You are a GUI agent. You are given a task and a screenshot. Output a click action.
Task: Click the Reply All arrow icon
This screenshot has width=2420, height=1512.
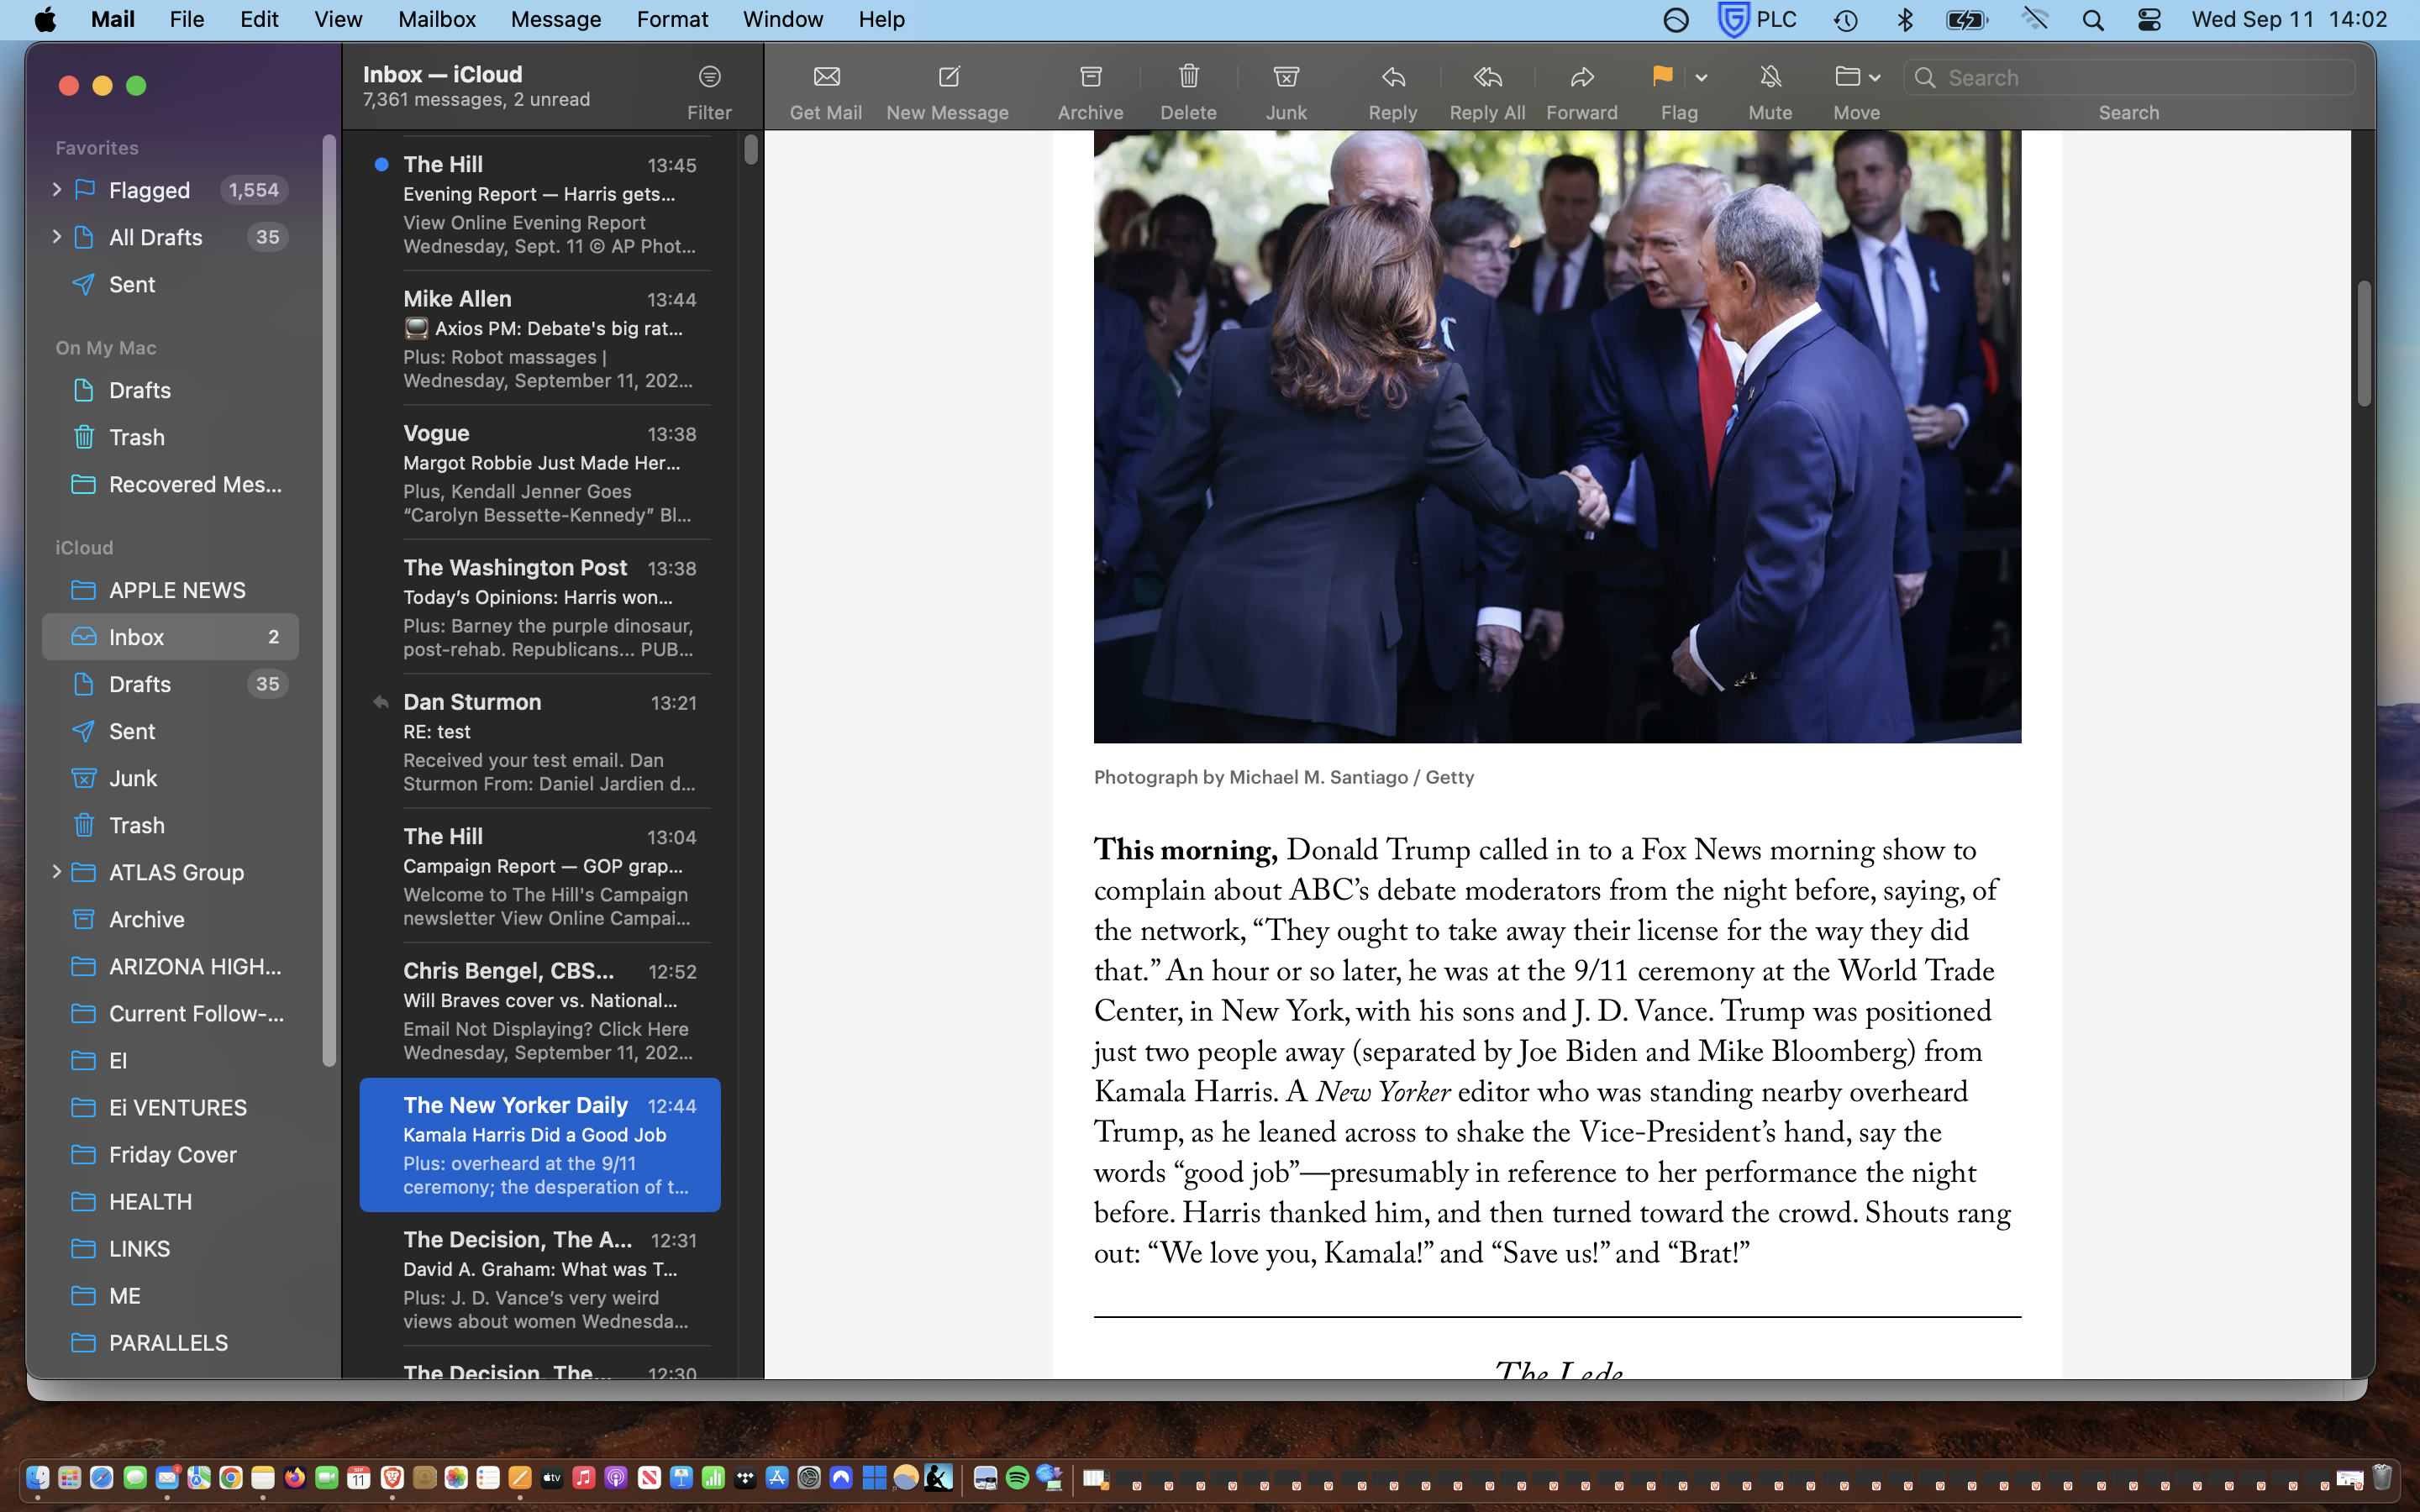1487,77
